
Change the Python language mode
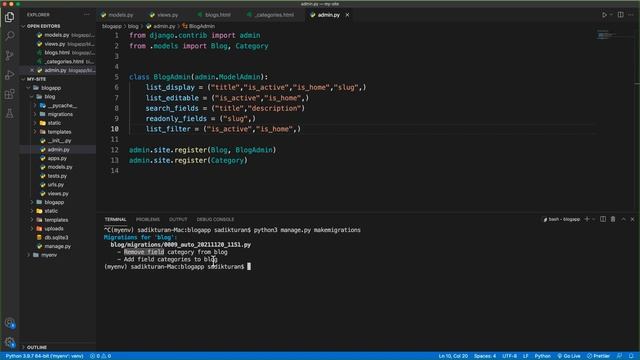tap(542, 356)
